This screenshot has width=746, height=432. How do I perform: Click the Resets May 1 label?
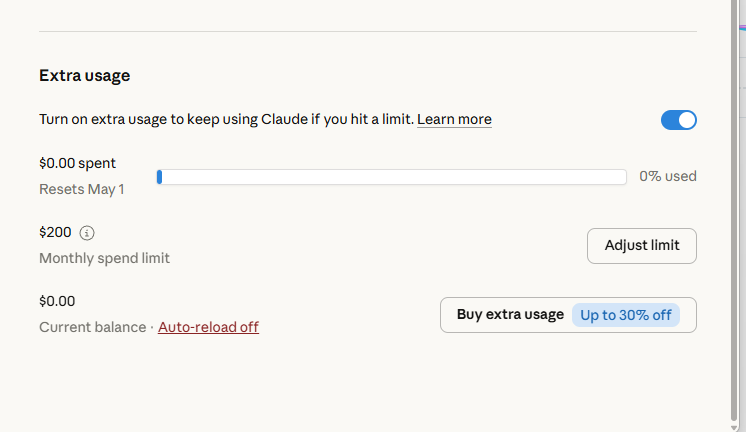(x=82, y=189)
